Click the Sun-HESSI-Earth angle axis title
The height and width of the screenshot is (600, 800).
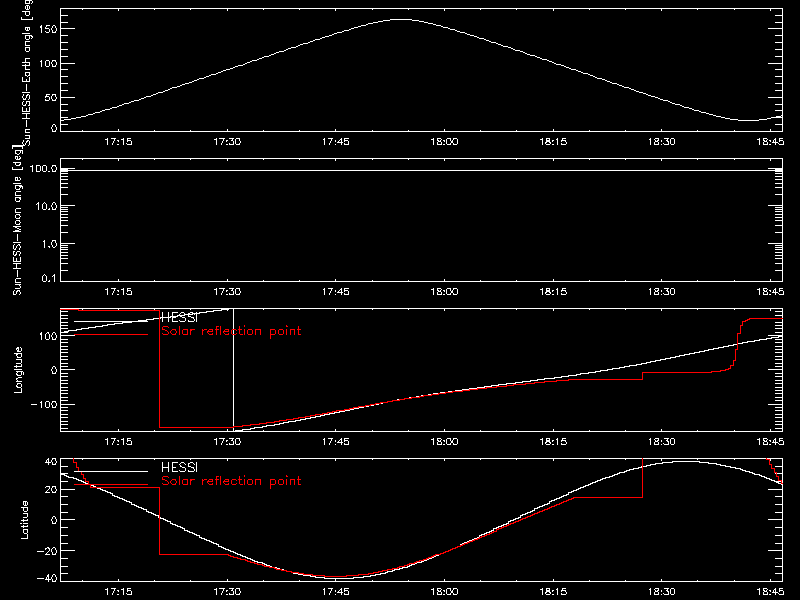tap(27, 73)
